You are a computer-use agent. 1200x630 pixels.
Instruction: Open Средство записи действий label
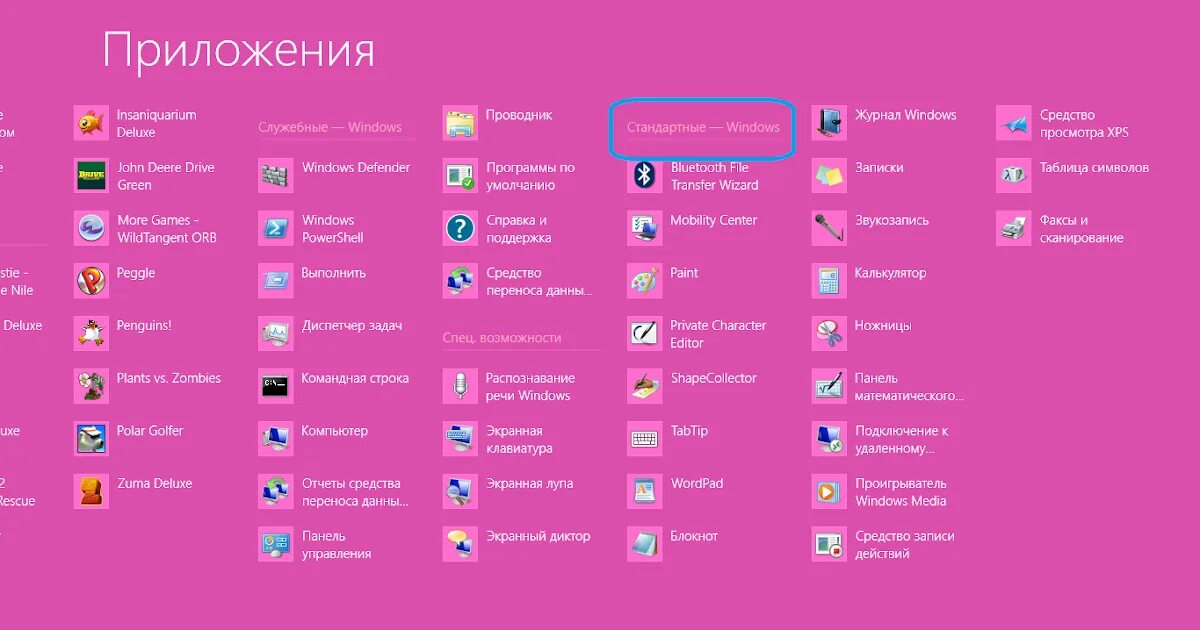tap(905, 545)
